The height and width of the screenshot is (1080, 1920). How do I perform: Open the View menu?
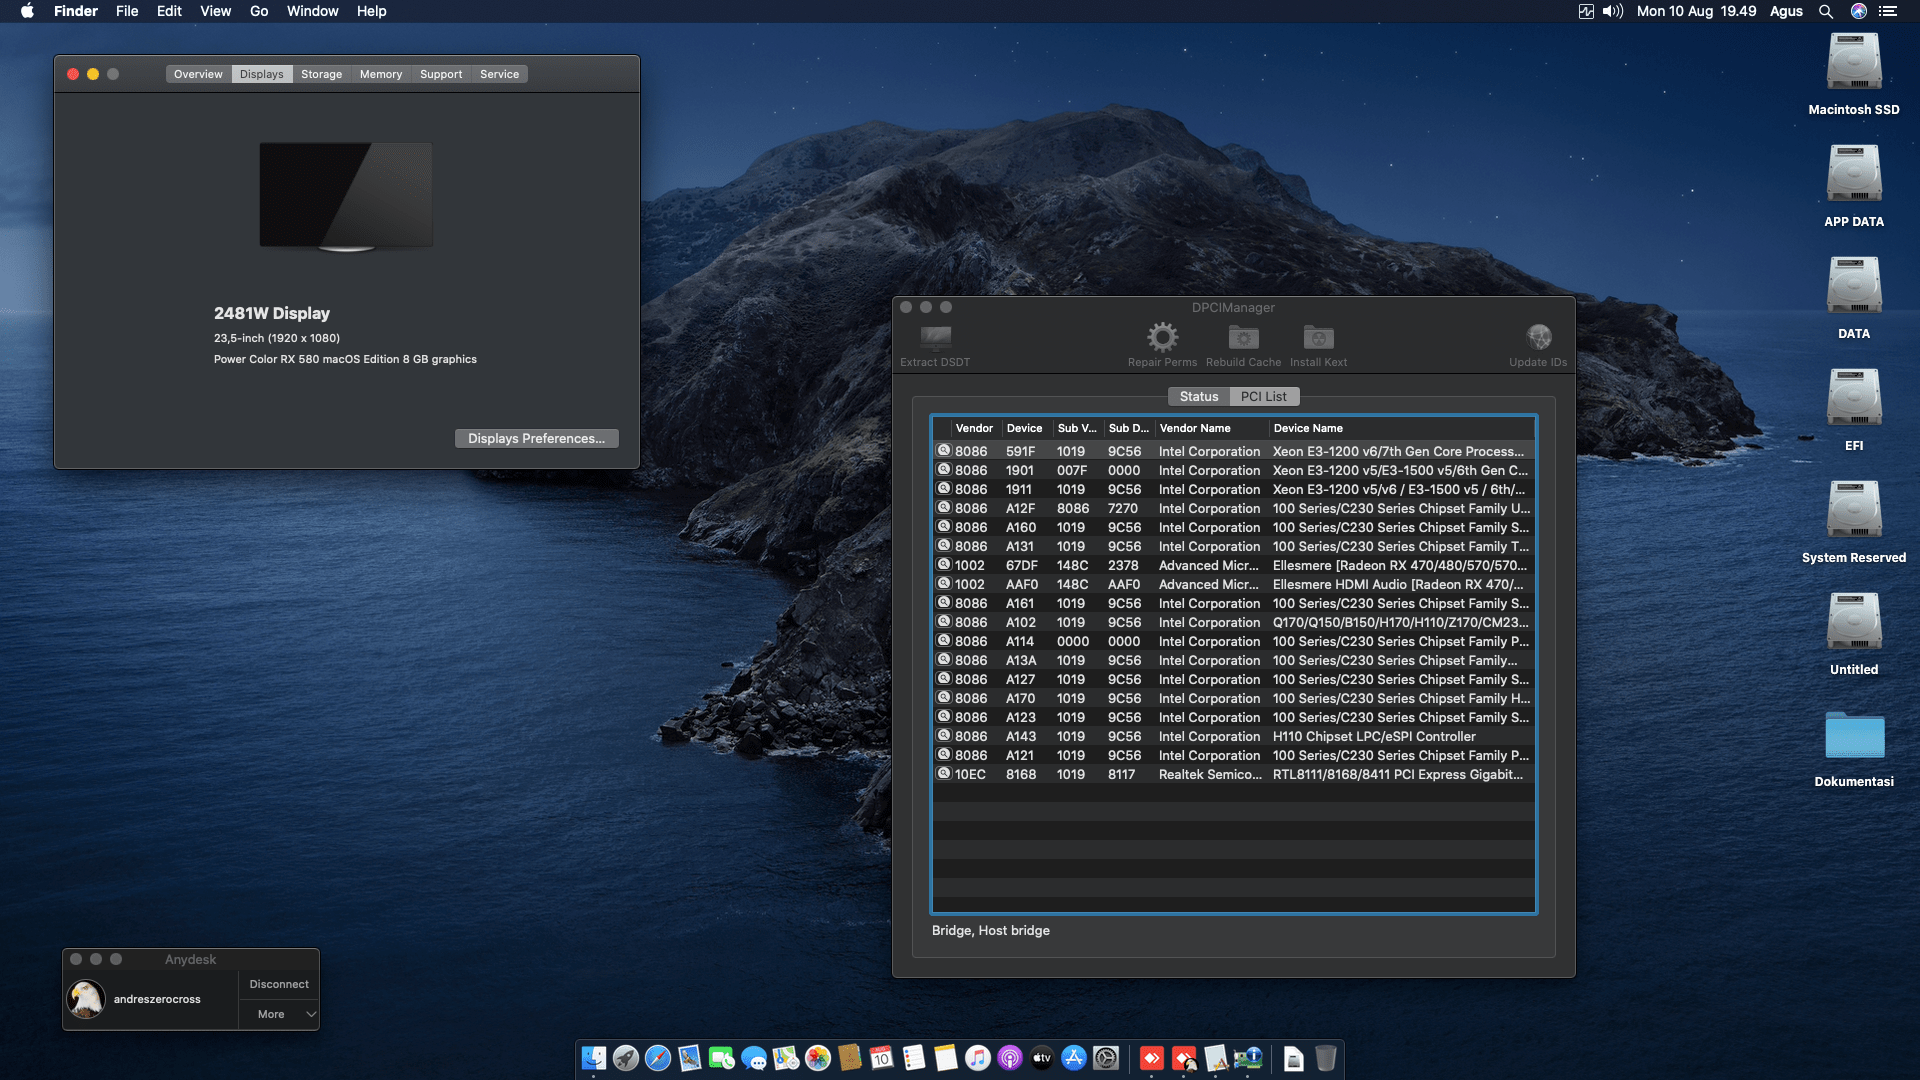[x=215, y=11]
